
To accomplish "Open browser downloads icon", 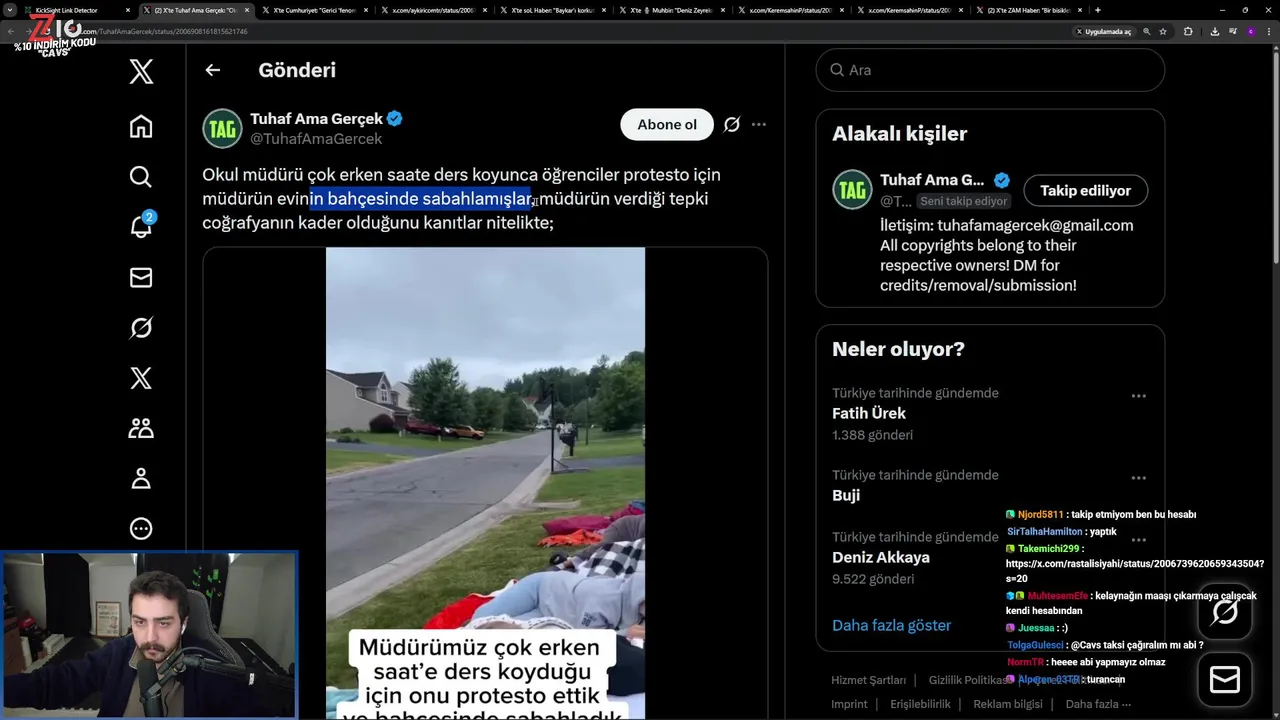I will (1214, 31).
